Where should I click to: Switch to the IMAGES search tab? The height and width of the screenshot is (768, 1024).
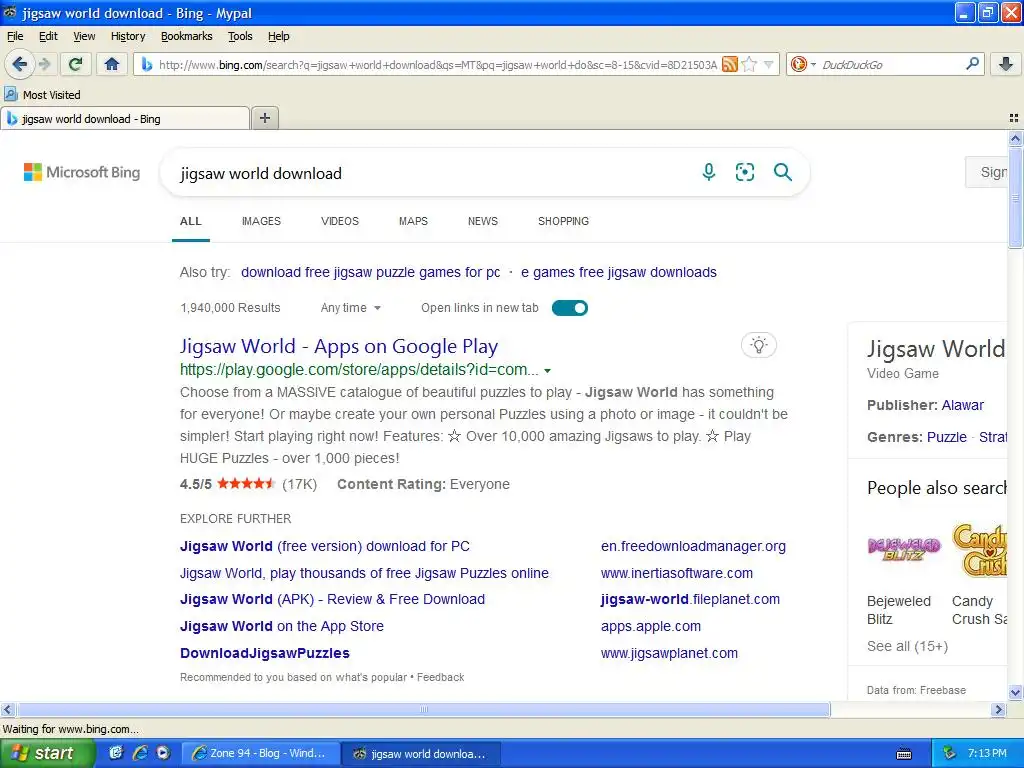coord(261,221)
